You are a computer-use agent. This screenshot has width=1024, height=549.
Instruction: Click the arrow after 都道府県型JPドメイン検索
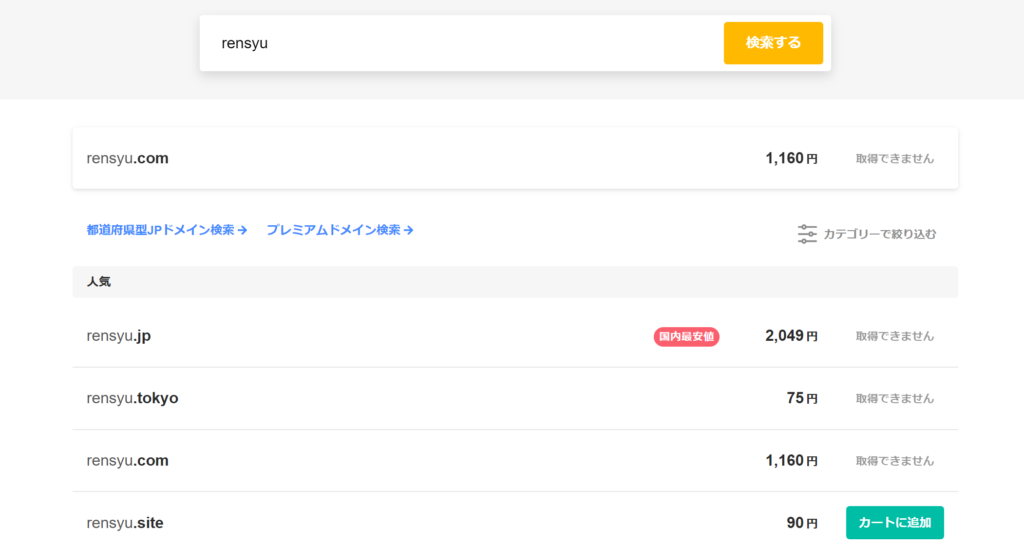pos(243,230)
